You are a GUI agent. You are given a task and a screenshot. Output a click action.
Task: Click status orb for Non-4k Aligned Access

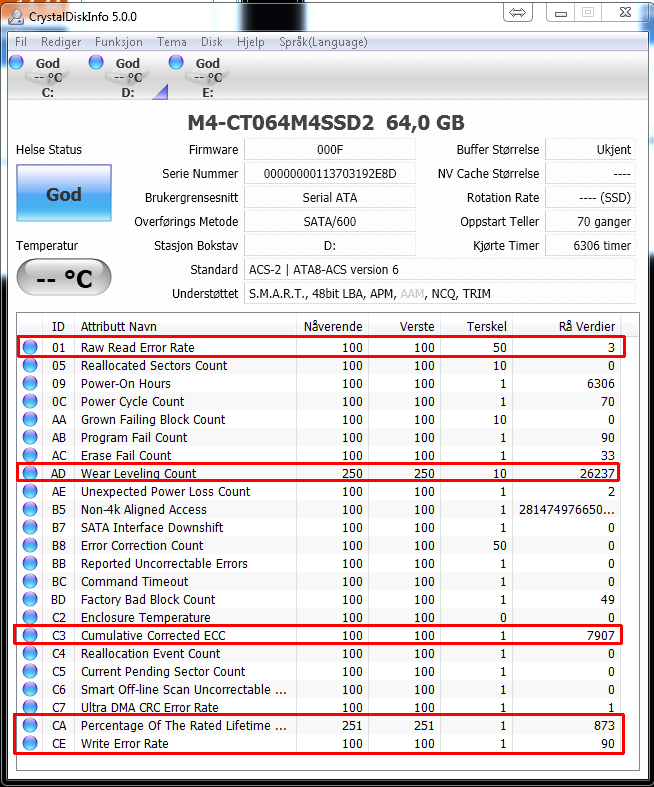30,509
